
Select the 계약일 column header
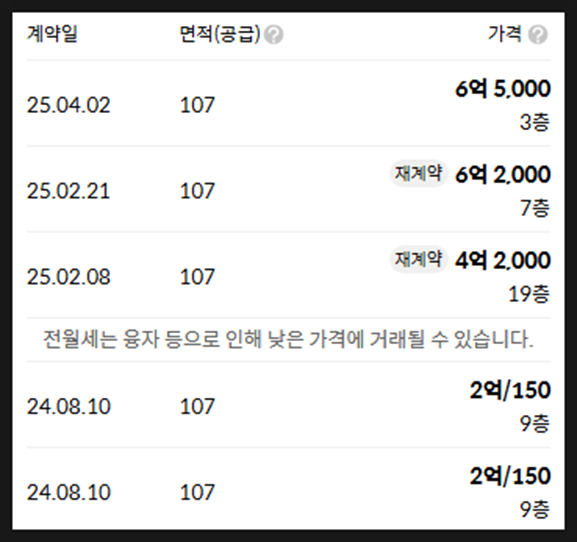click(x=52, y=34)
